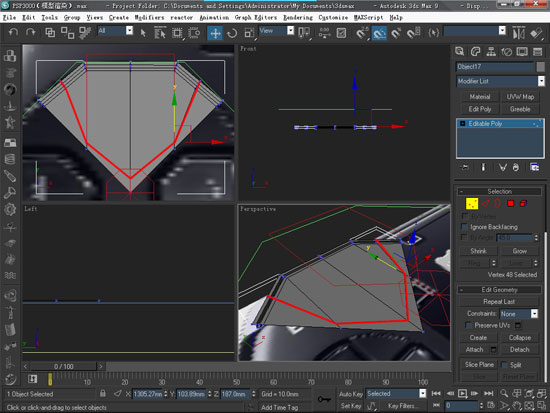550x413 pixels.
Task: Go to animation start frame
Action: click(436, 393)
